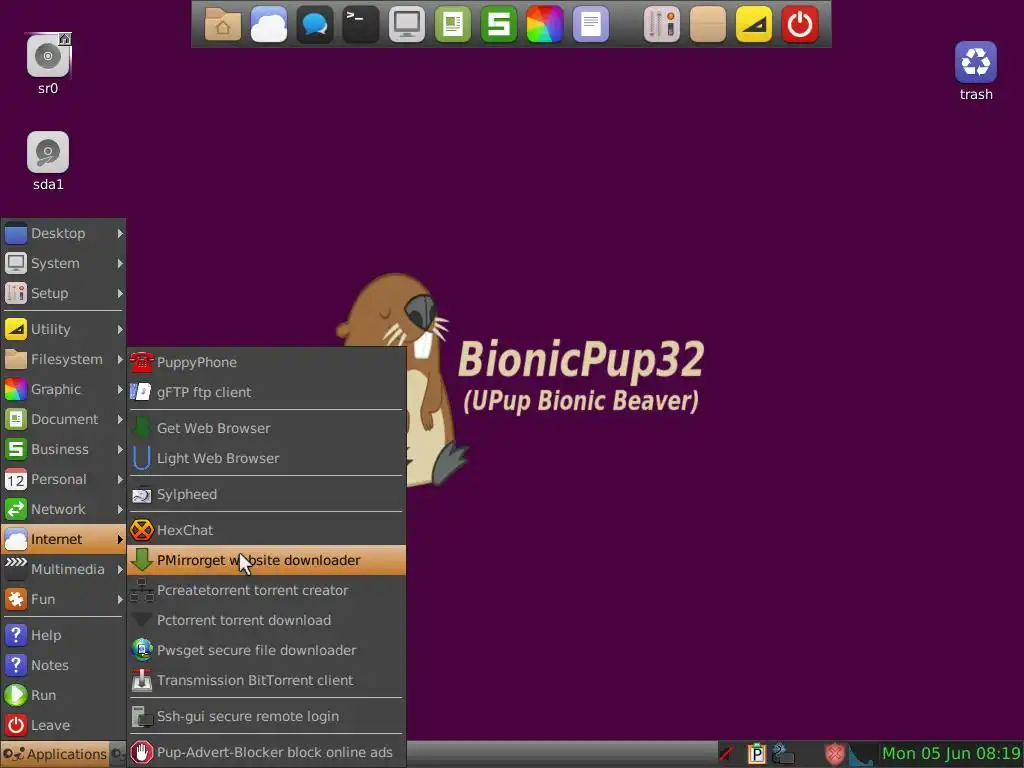Expand the Fun submenu
This screenshot has height=768, width=1024.
coord(63,600)
